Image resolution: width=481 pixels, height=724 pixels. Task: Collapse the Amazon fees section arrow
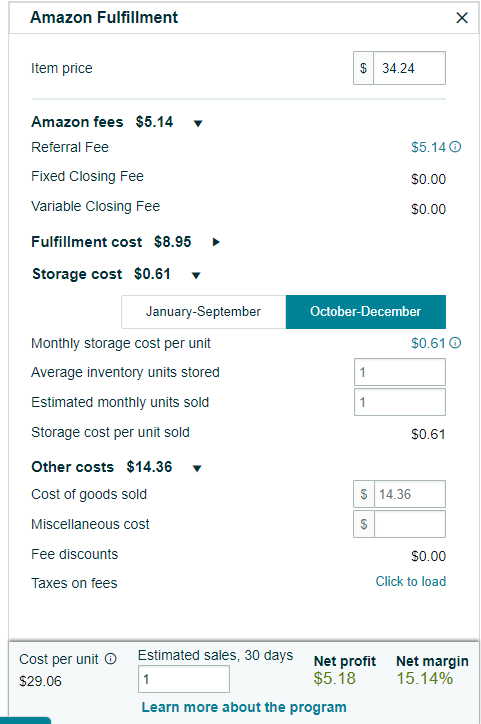pos(198,123)
